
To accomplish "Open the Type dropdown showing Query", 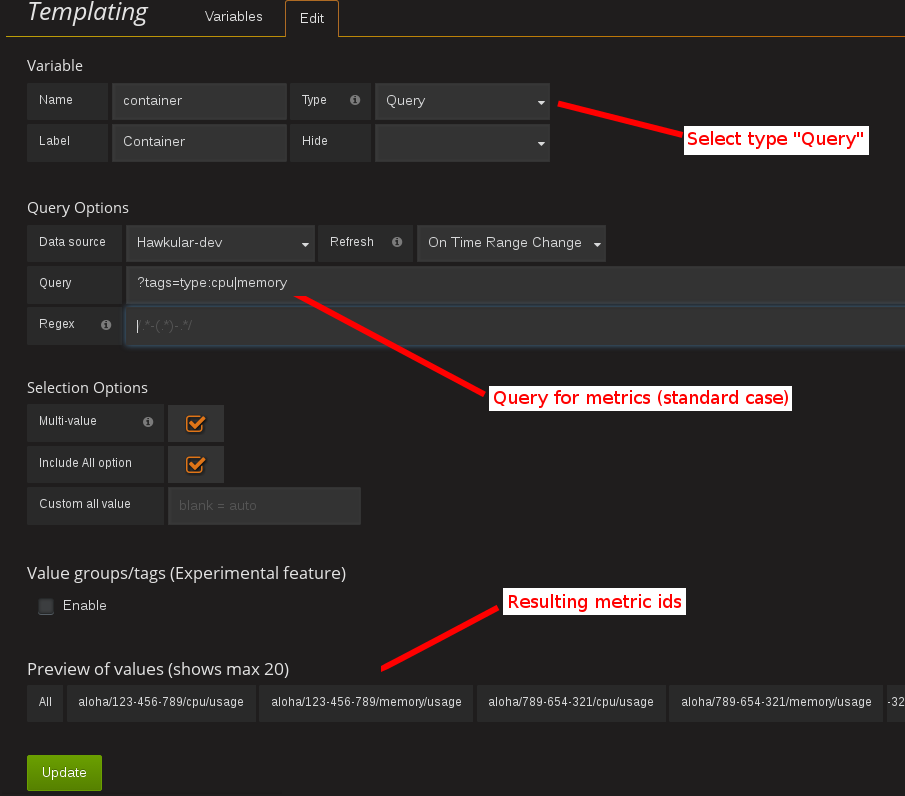I will 462,101.
